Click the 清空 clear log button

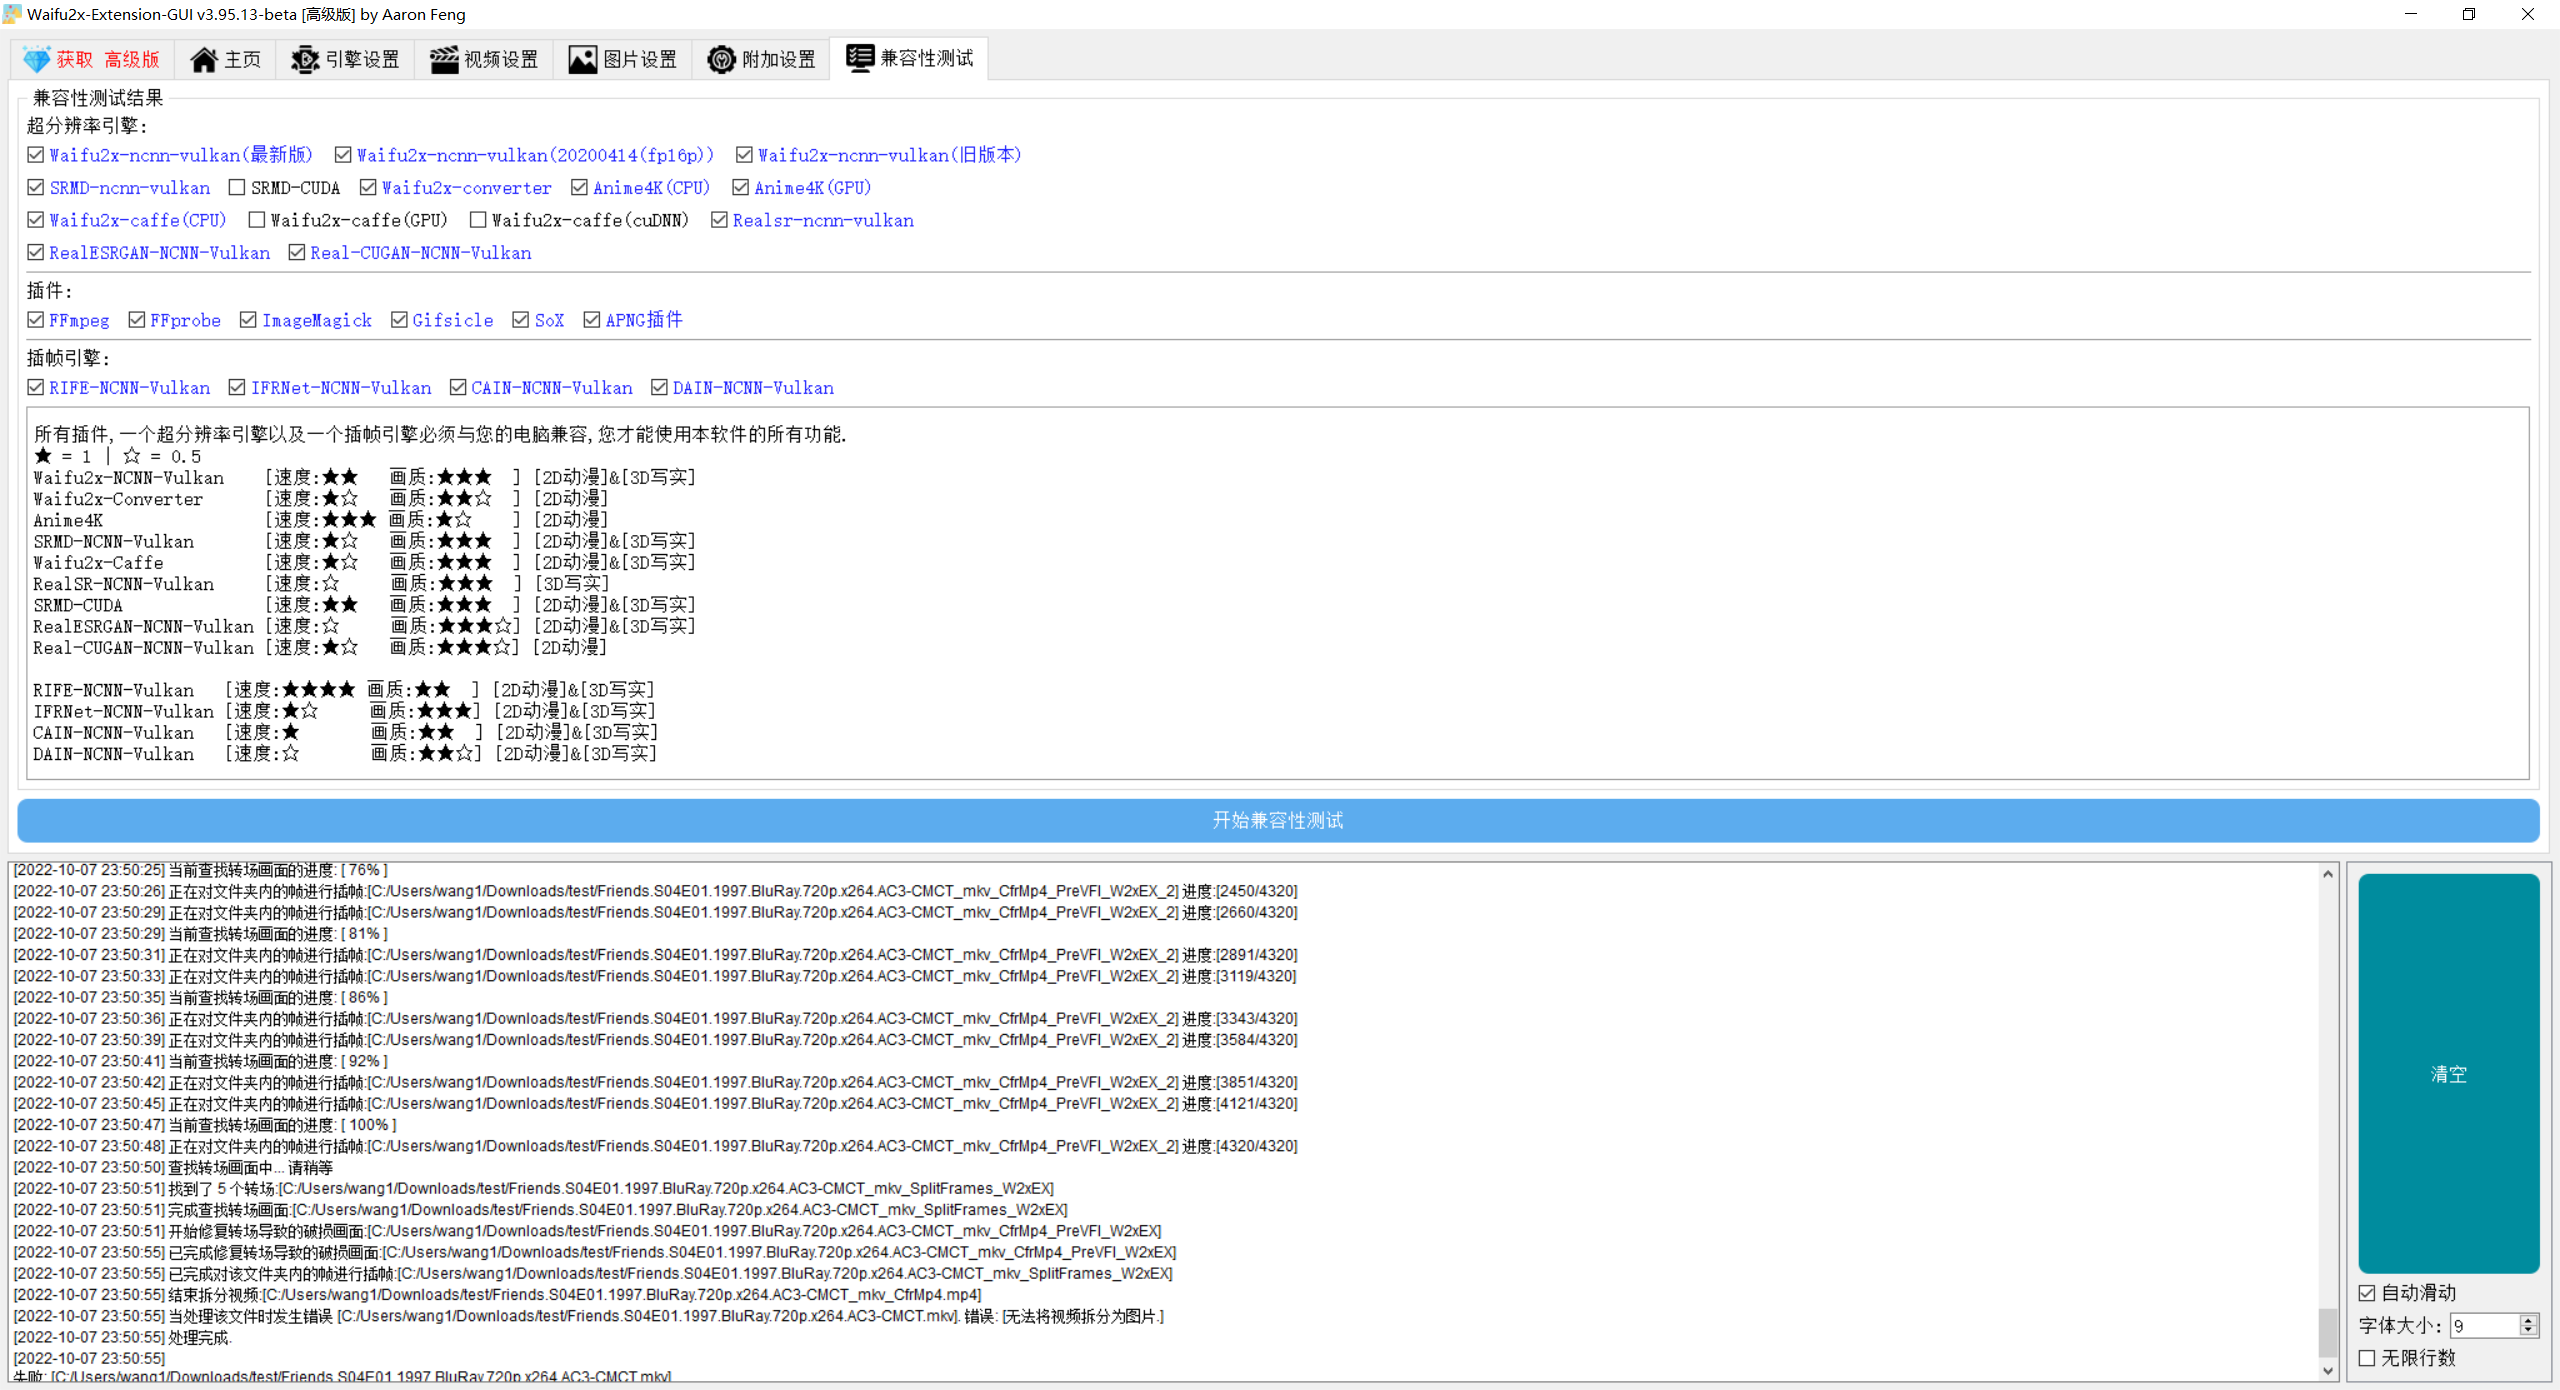click(2448, 1073)
